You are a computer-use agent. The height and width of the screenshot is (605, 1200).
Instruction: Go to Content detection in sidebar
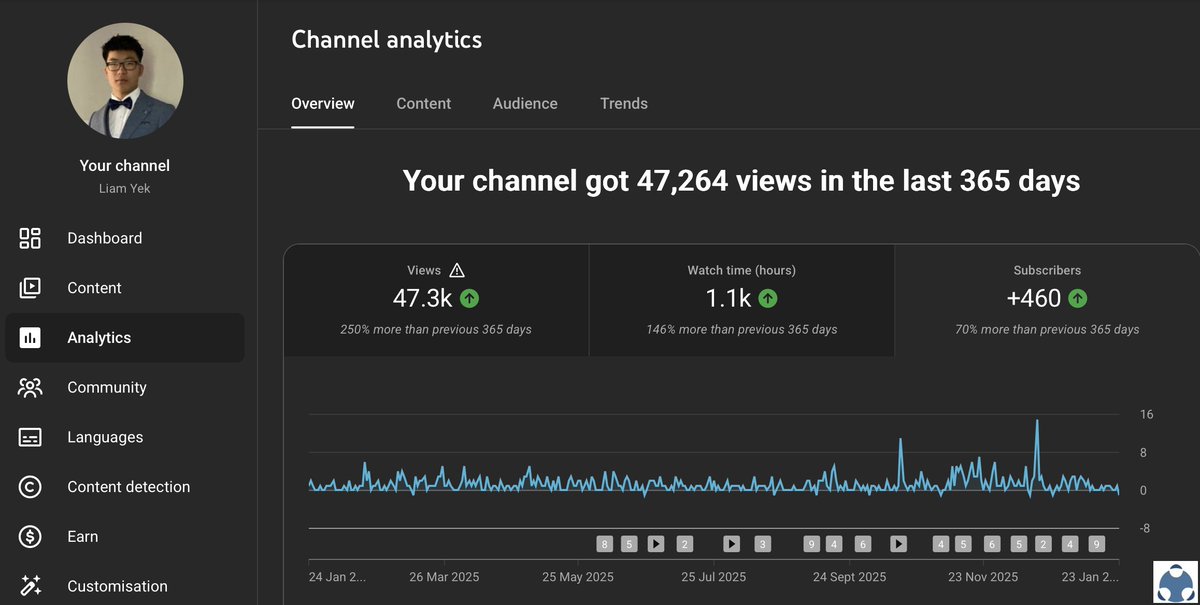(129, 487)
